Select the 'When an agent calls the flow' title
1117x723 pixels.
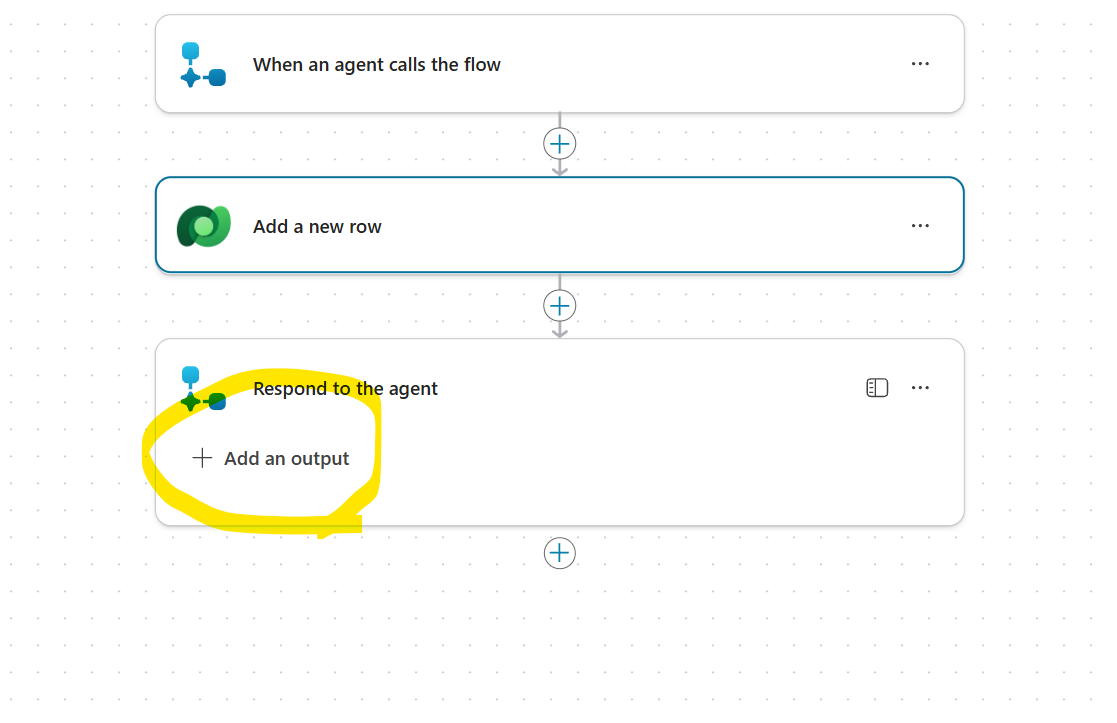[x=376, y=65]
